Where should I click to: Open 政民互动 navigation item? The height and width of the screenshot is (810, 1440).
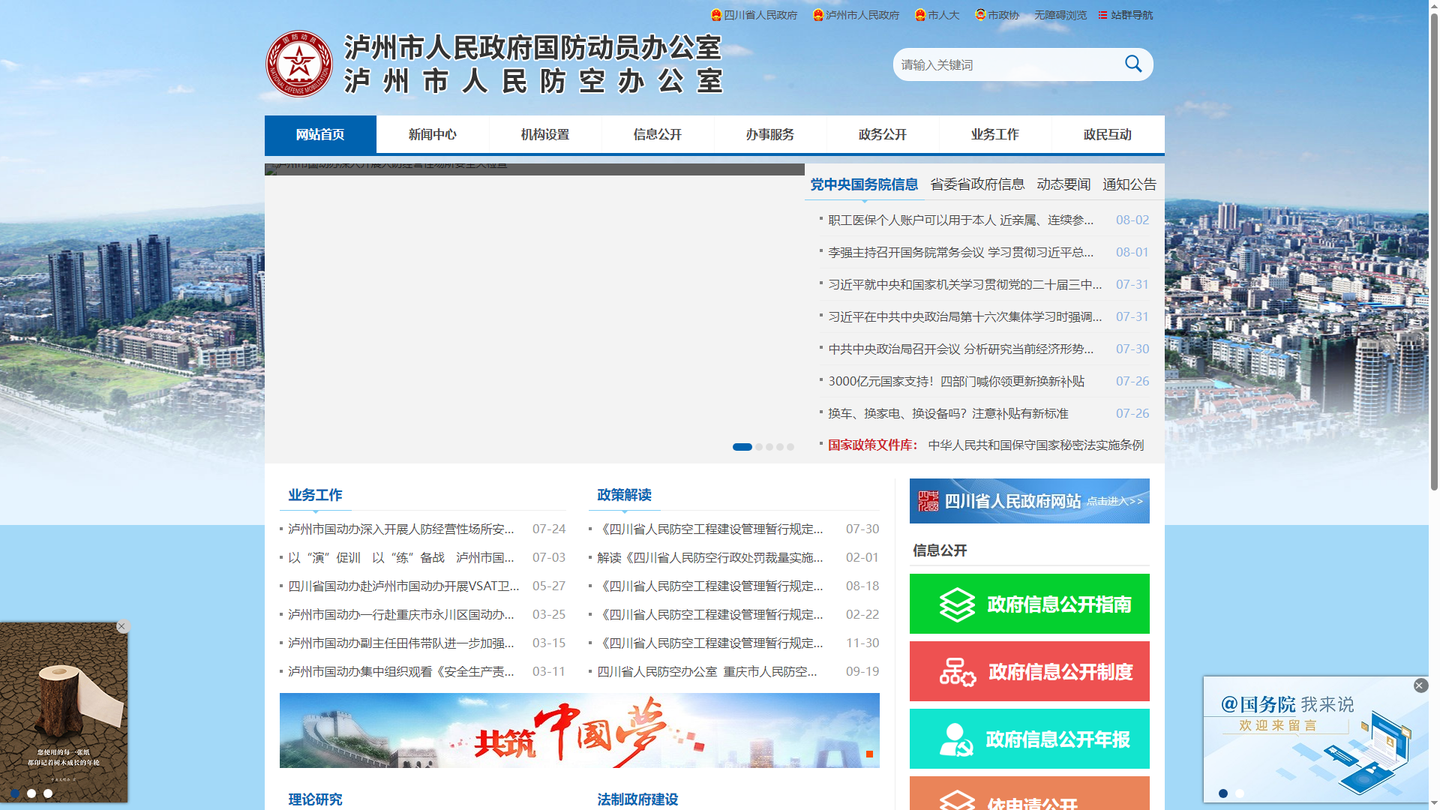pyautogui.click(x=1107, y=134)
